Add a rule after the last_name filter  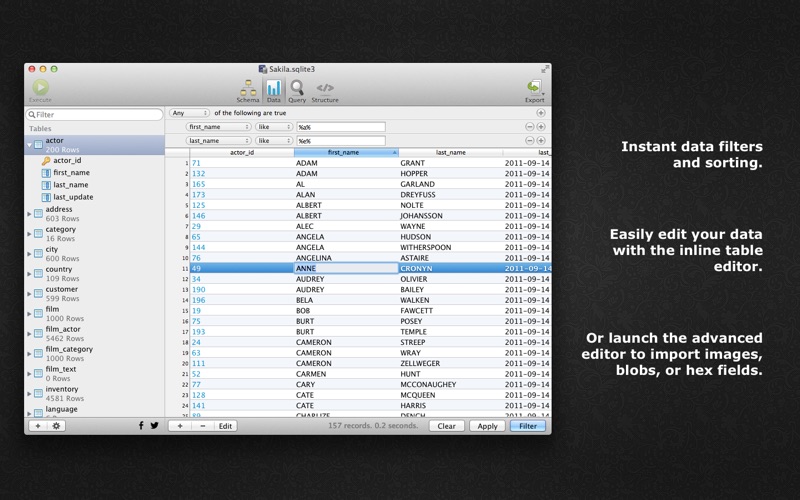[x=541, y=140]
